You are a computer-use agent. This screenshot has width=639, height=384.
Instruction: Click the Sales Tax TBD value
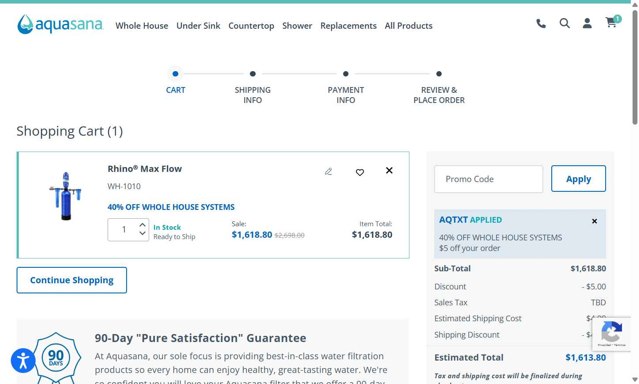click(598, 302)
